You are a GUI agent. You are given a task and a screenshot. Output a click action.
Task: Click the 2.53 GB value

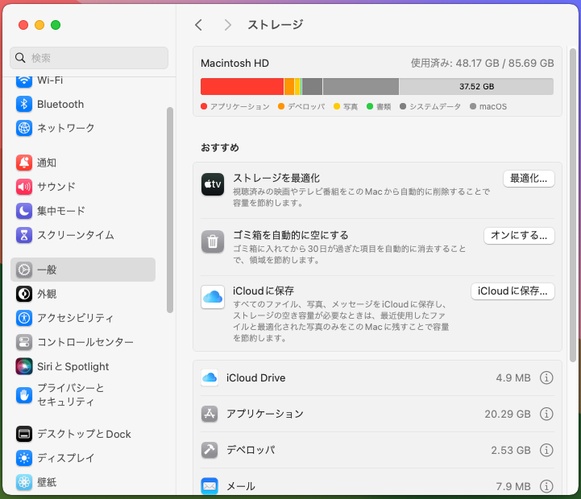tap(511, 450)
